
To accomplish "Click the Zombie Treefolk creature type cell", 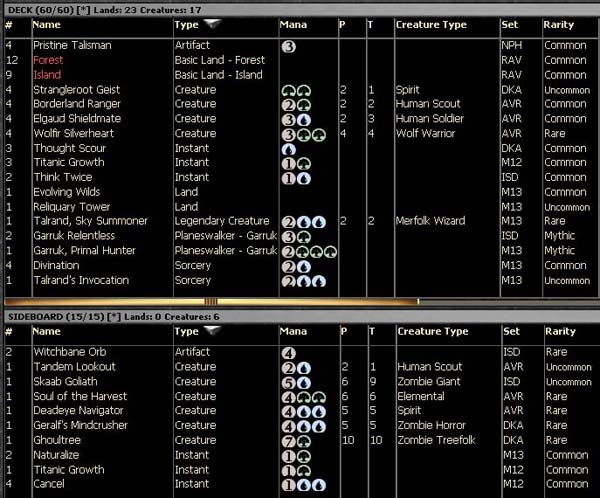I will tap(436, 440).
